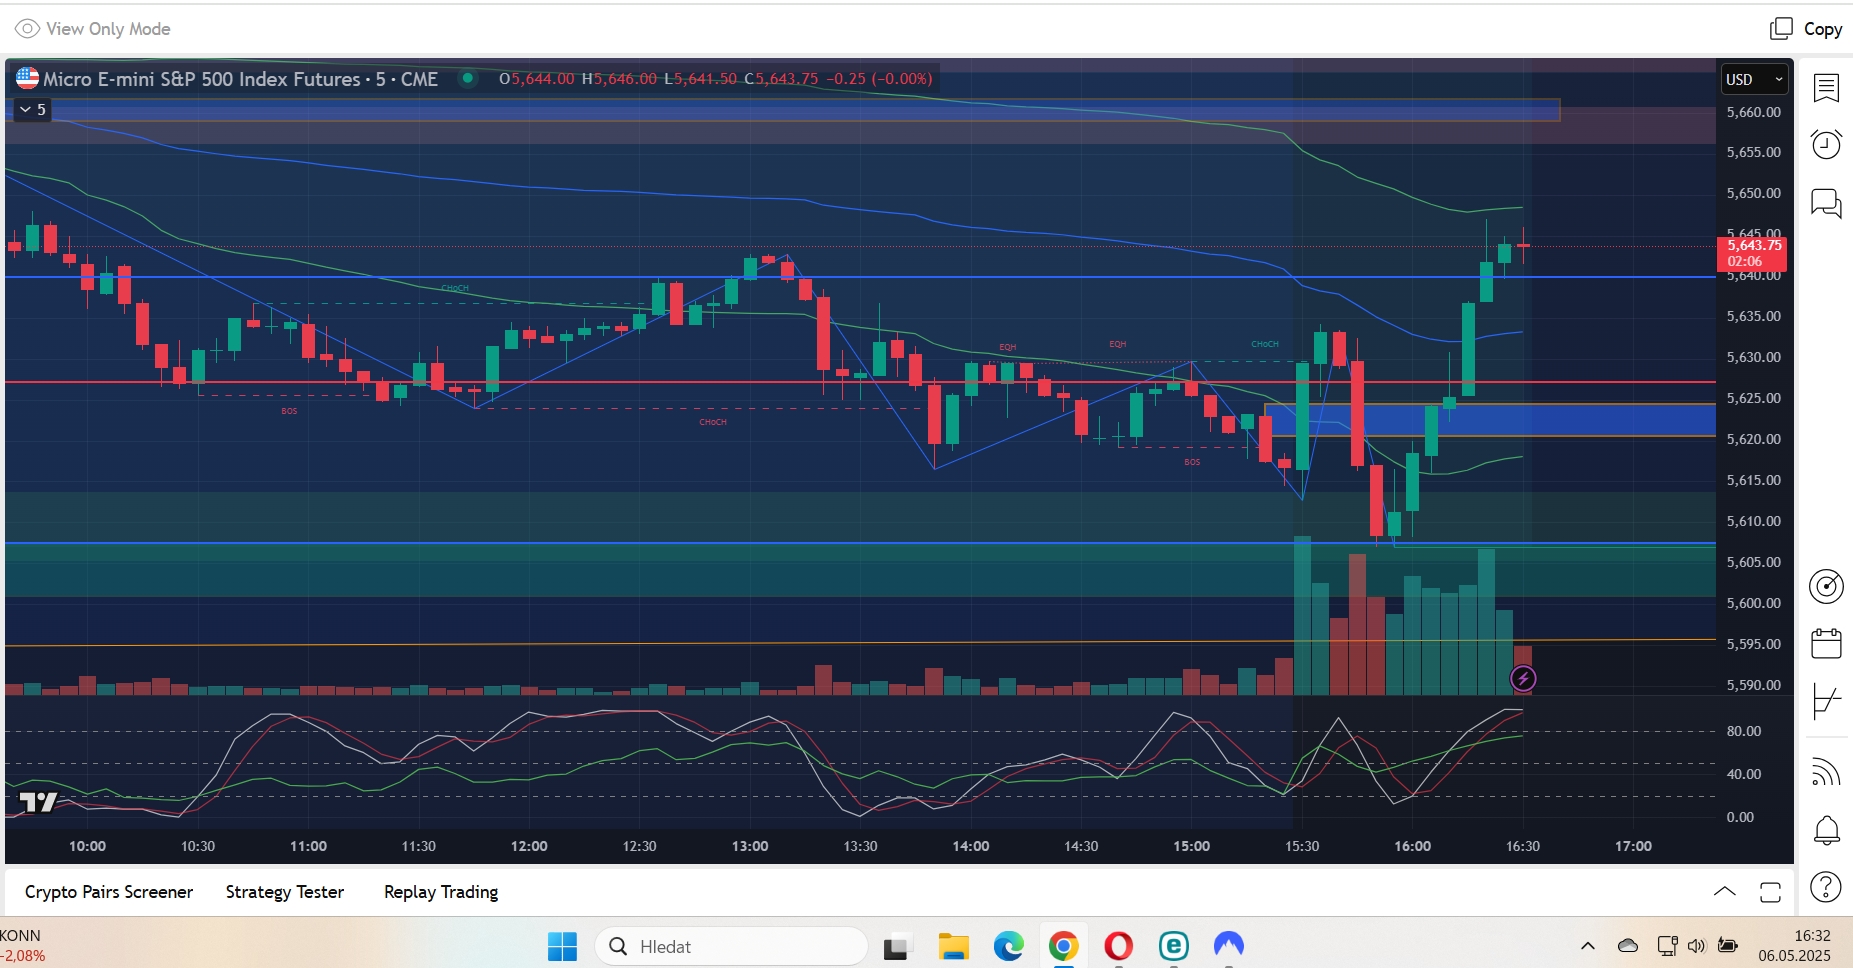
Task: Open the Alerts clock icon
Action: [x=1826, y=145]
